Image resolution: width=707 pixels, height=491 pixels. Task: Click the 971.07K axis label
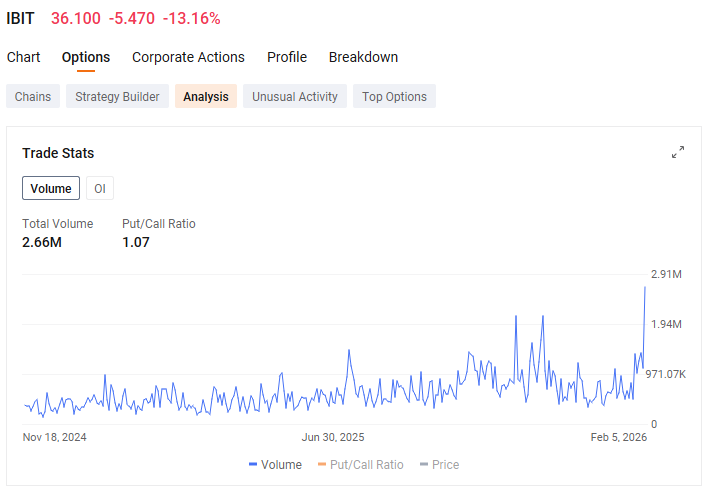pyautogui.click(x=666, y=374)
